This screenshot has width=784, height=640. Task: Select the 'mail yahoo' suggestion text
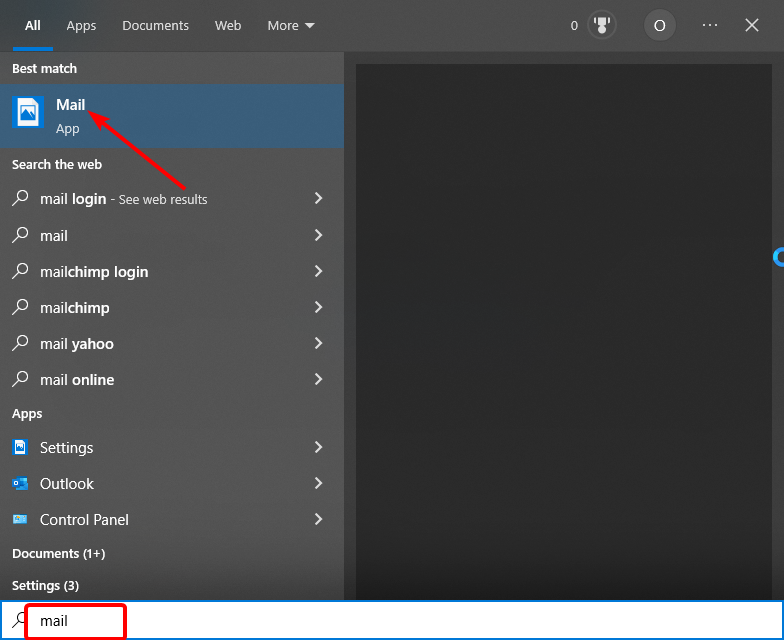[x=76, y=344]
